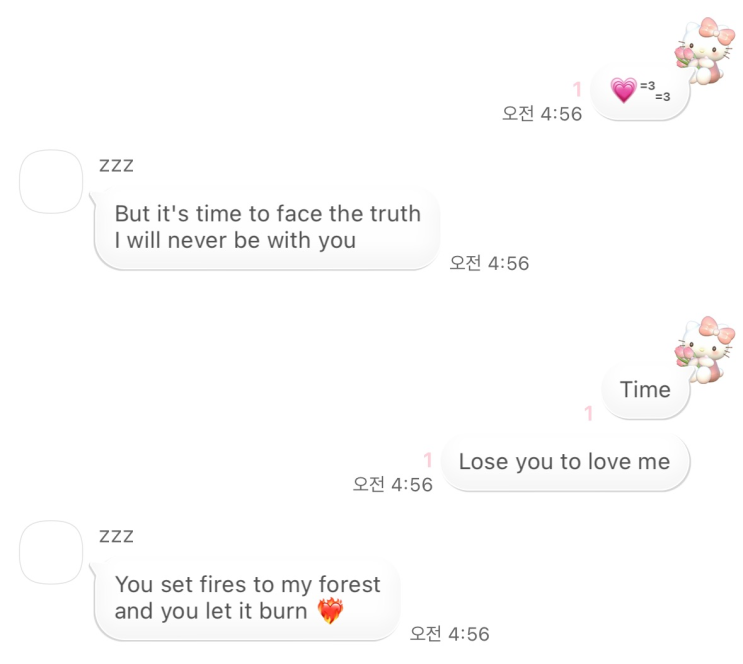The height and width of the screenshot is (664, 743).
Task: Click the timestamp beside "you let it burn"
Action: tap(449, 634)
